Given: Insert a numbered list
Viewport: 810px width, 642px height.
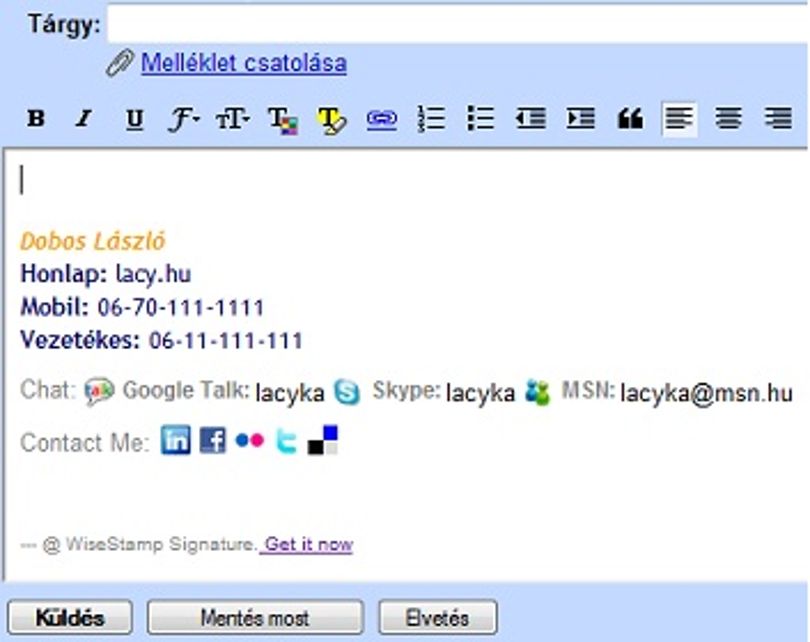Looking at the screenshot, I should tap(431, 119).
